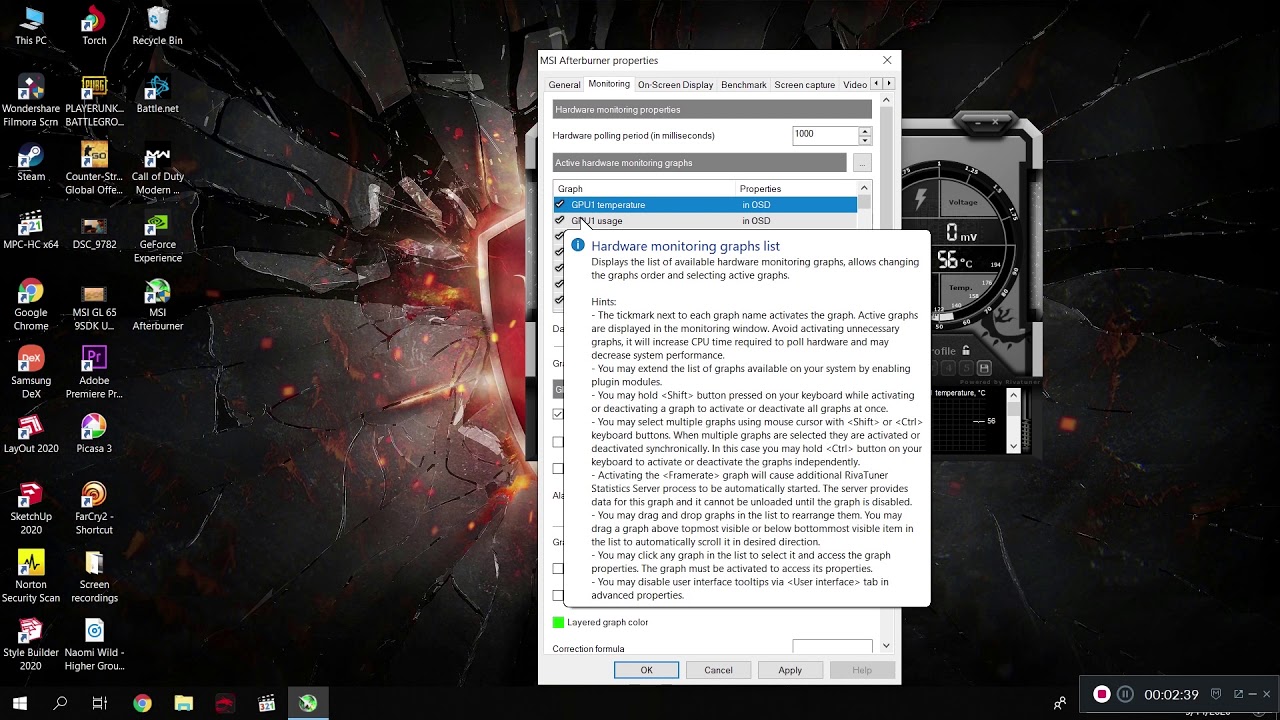The height and width of the screenshot is (720, 1280).
Task: Click the Correction formula input field
Action: (832, 648)
